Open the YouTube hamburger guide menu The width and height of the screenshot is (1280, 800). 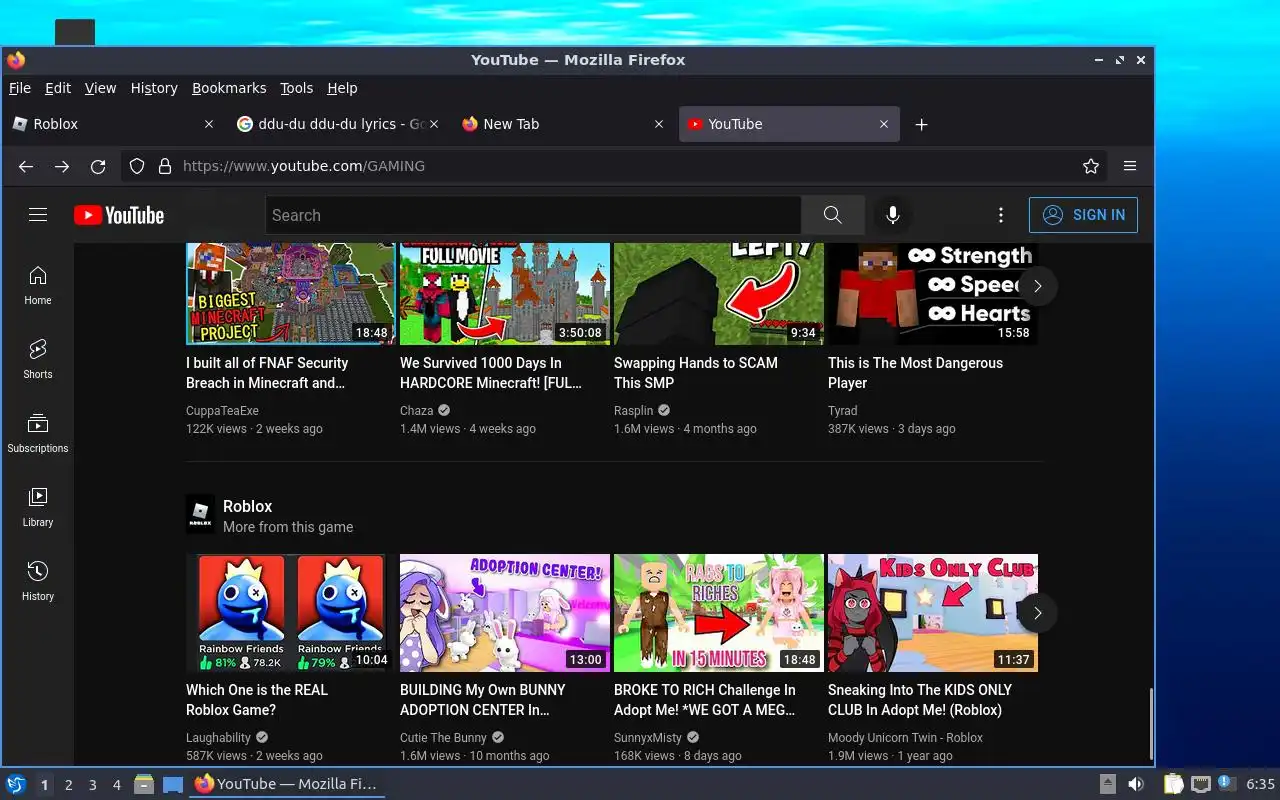pyautogui.click(x=38, y=215)
